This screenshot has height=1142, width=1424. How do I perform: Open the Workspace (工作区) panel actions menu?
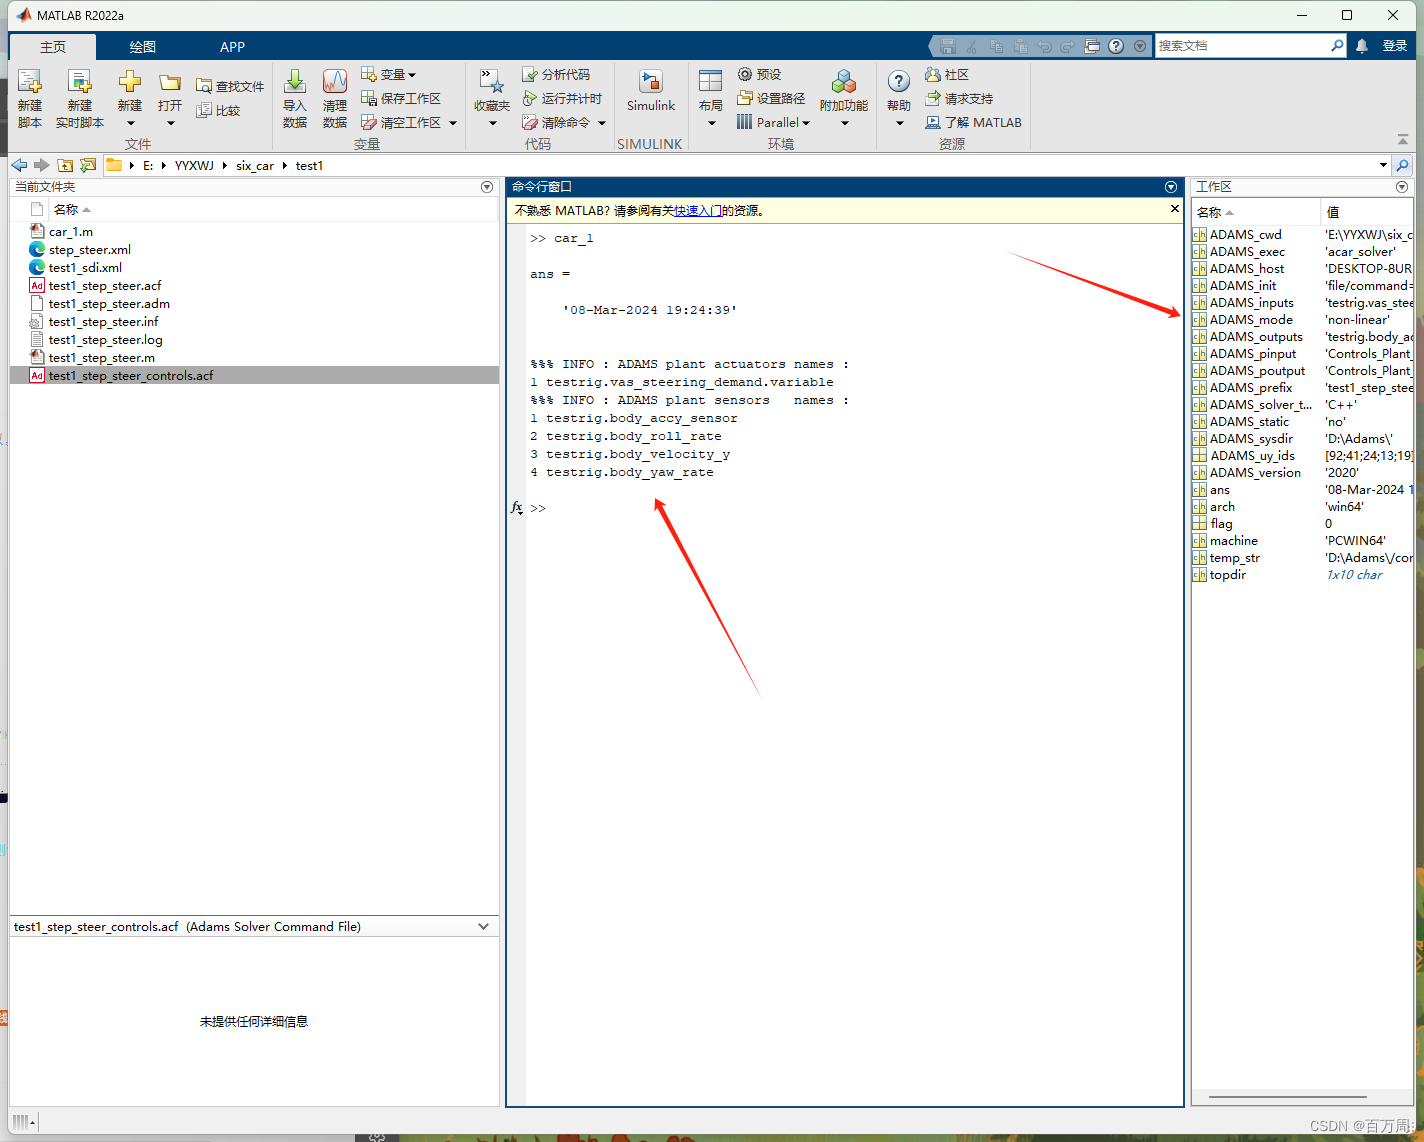point(1402,187)
